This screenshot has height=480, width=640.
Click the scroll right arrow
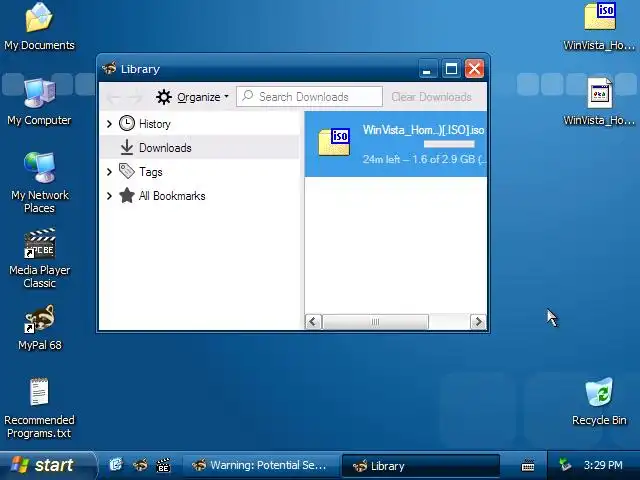tap(478, 322)
